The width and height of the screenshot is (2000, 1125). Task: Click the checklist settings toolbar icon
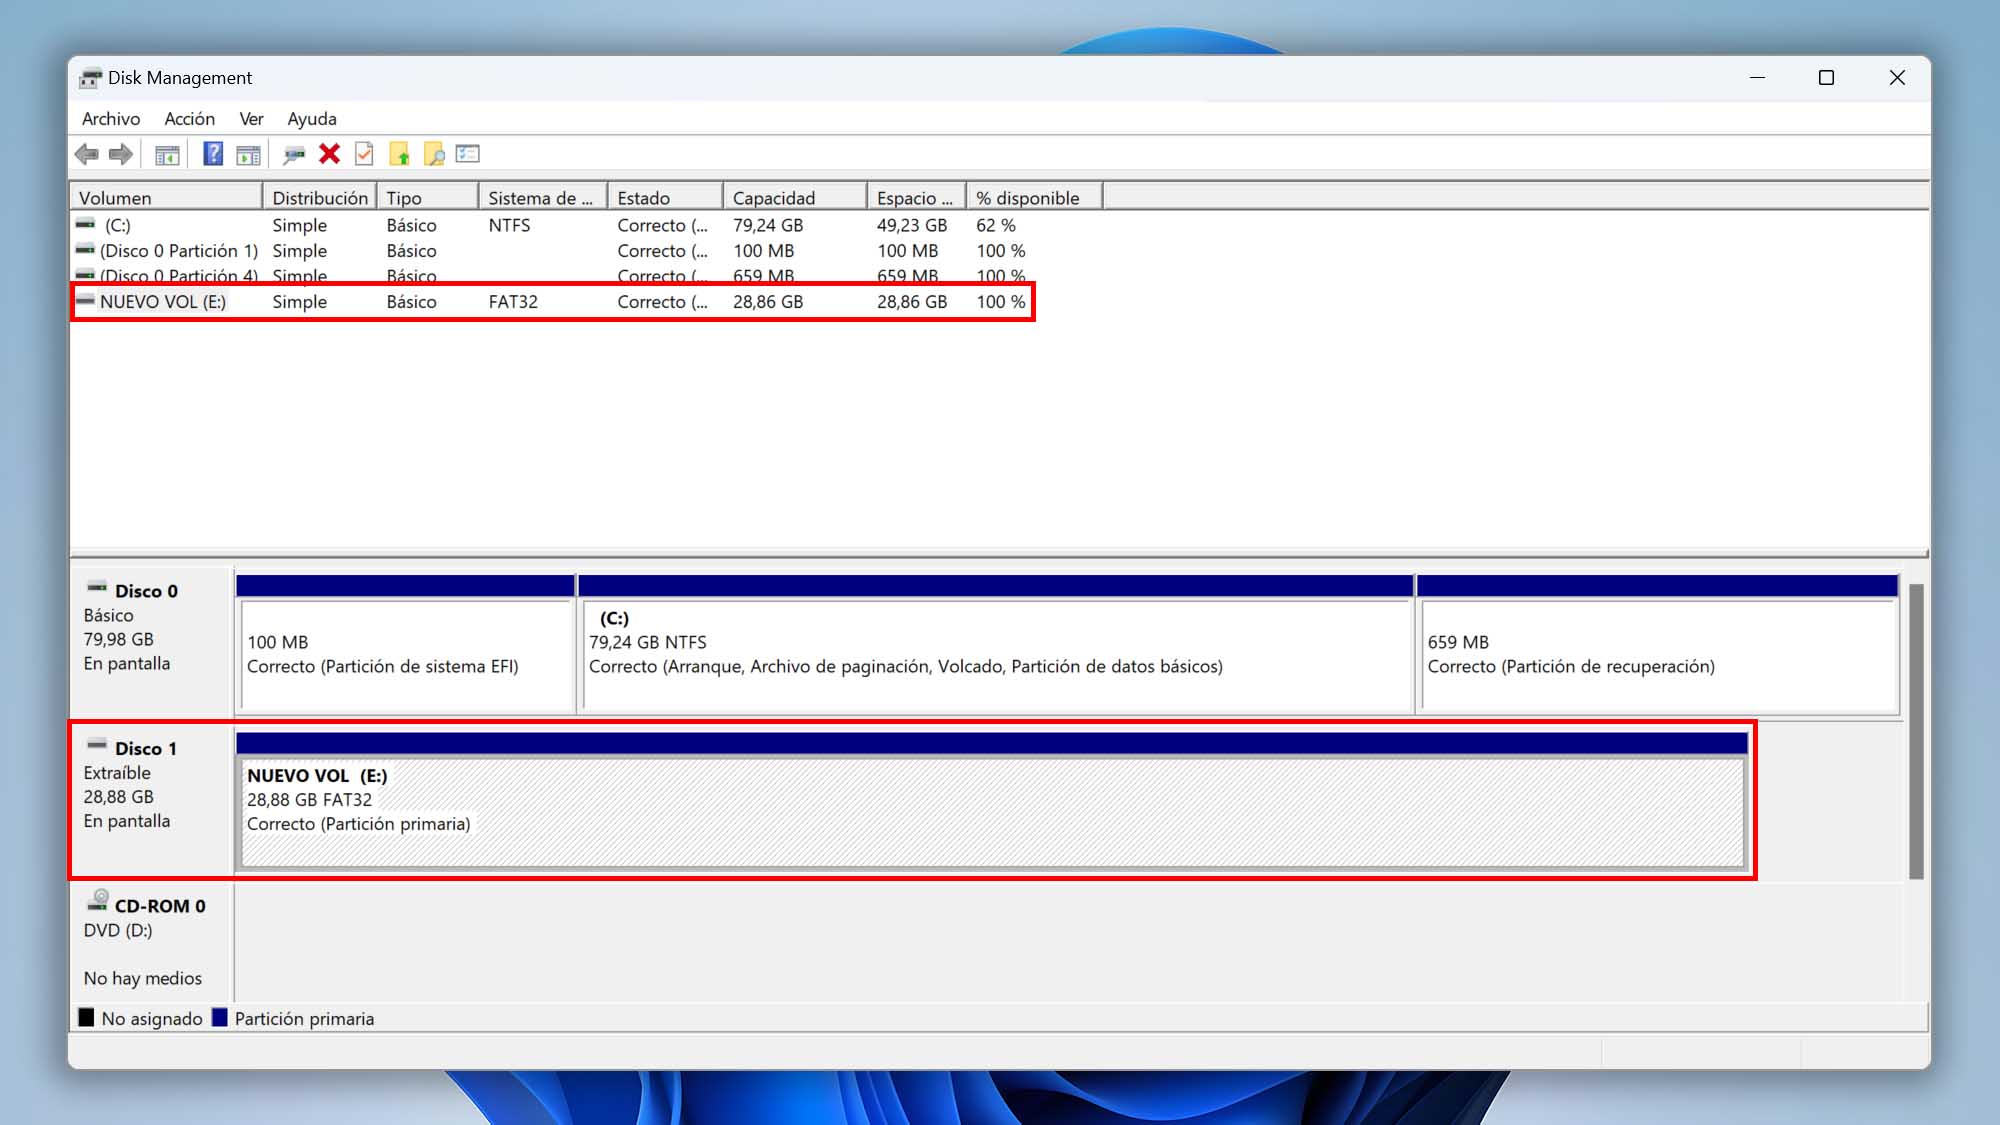point(468,154)
